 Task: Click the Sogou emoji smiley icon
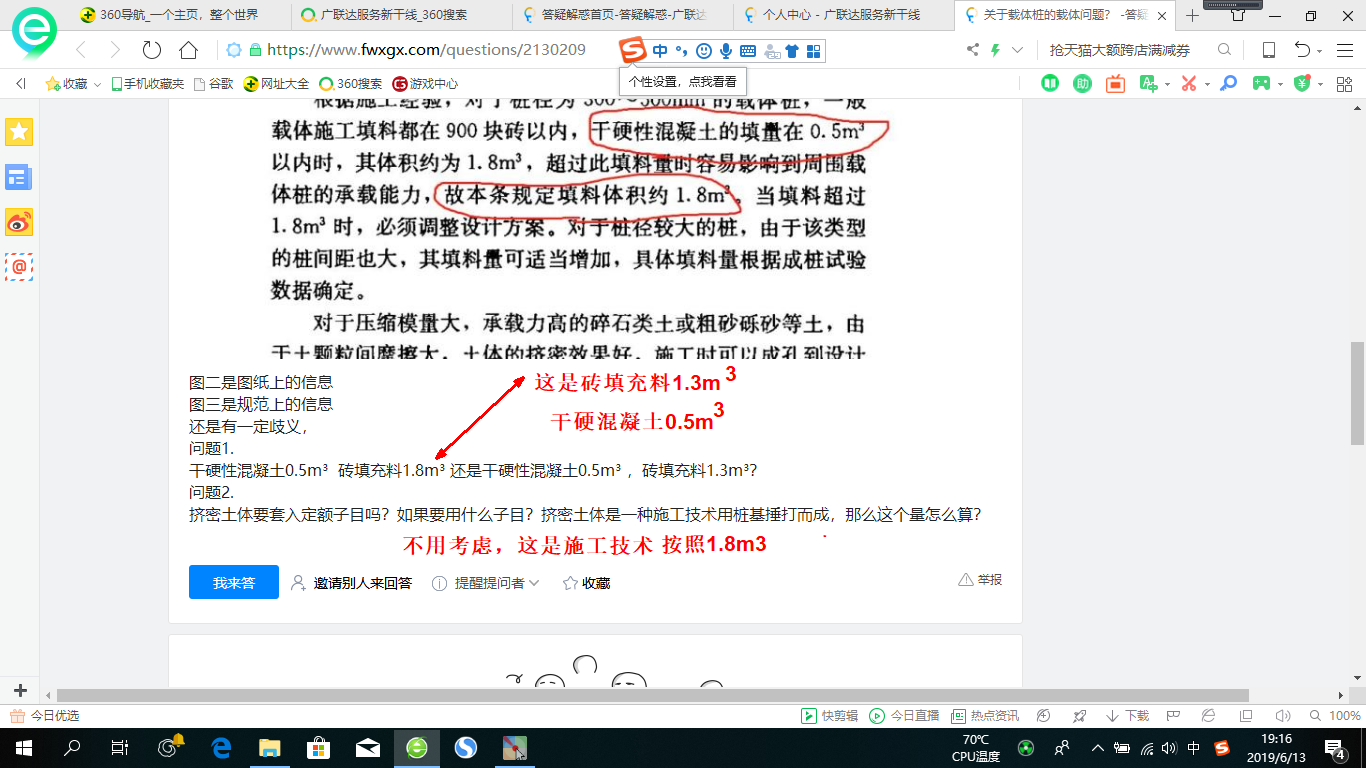pos(703,51)
